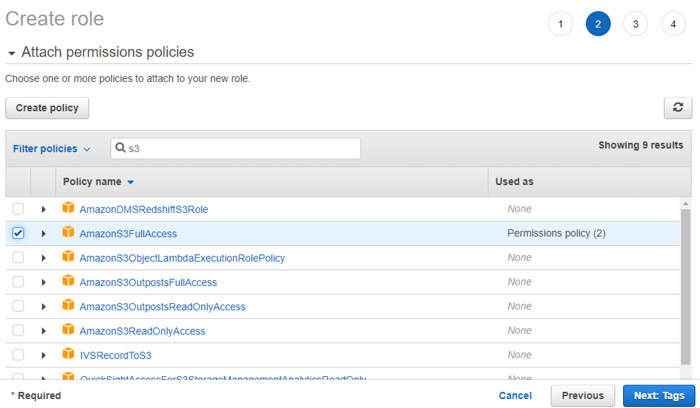Open the AmazonDMSRedshiftS3Role policy link
700x408 pixels.
[144, 209]
